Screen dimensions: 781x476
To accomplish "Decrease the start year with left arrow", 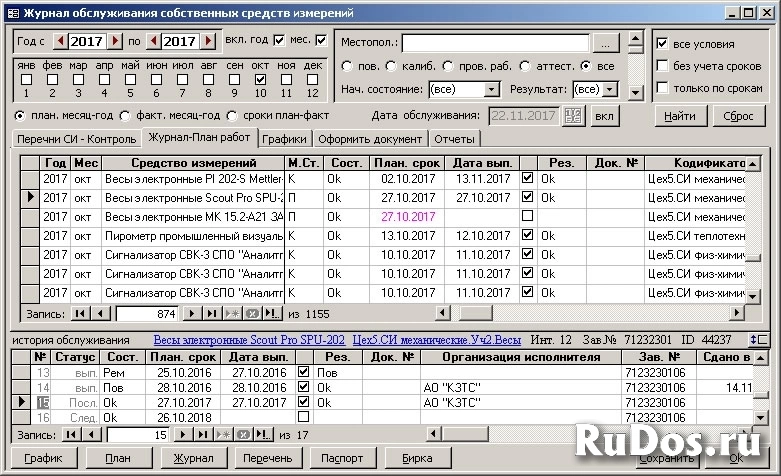I will pos(60,41).
